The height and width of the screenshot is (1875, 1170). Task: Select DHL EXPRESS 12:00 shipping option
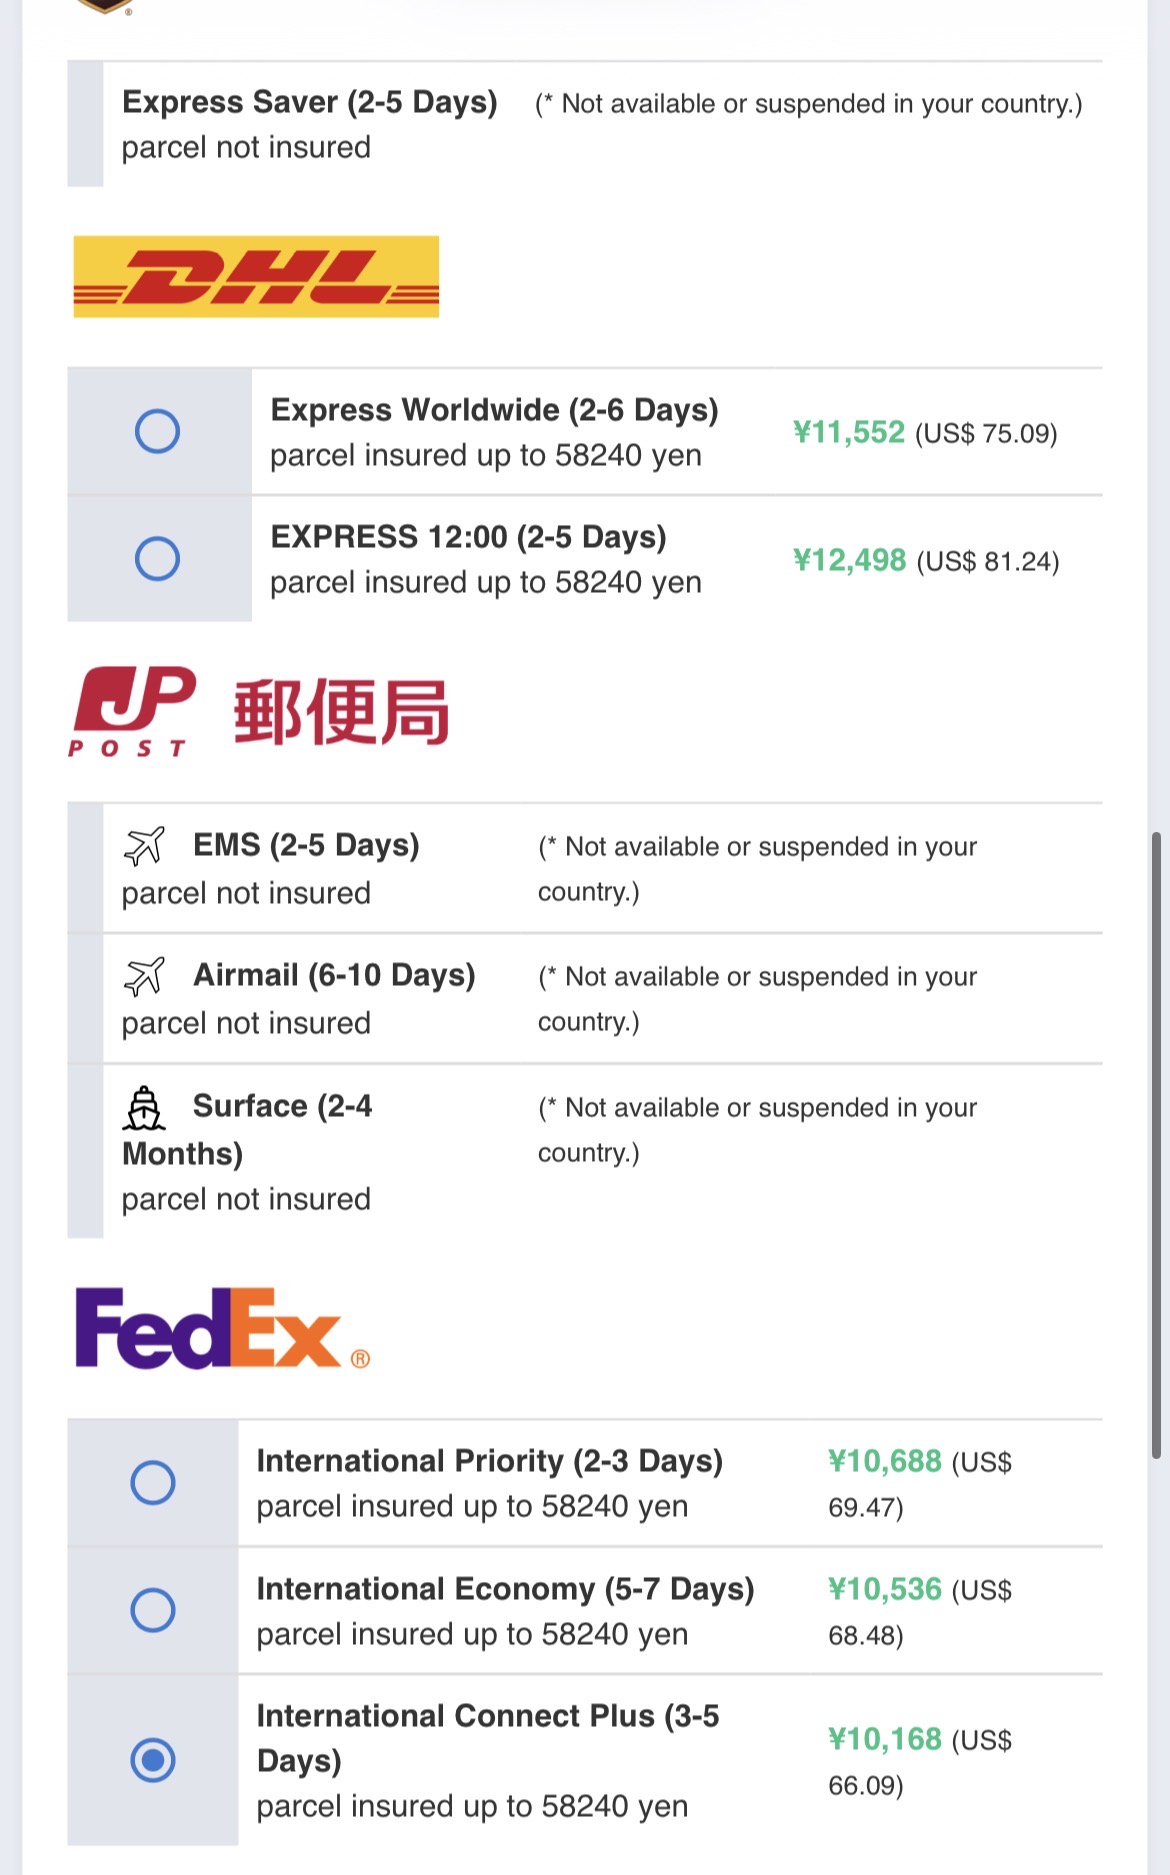tap(157, 558)
